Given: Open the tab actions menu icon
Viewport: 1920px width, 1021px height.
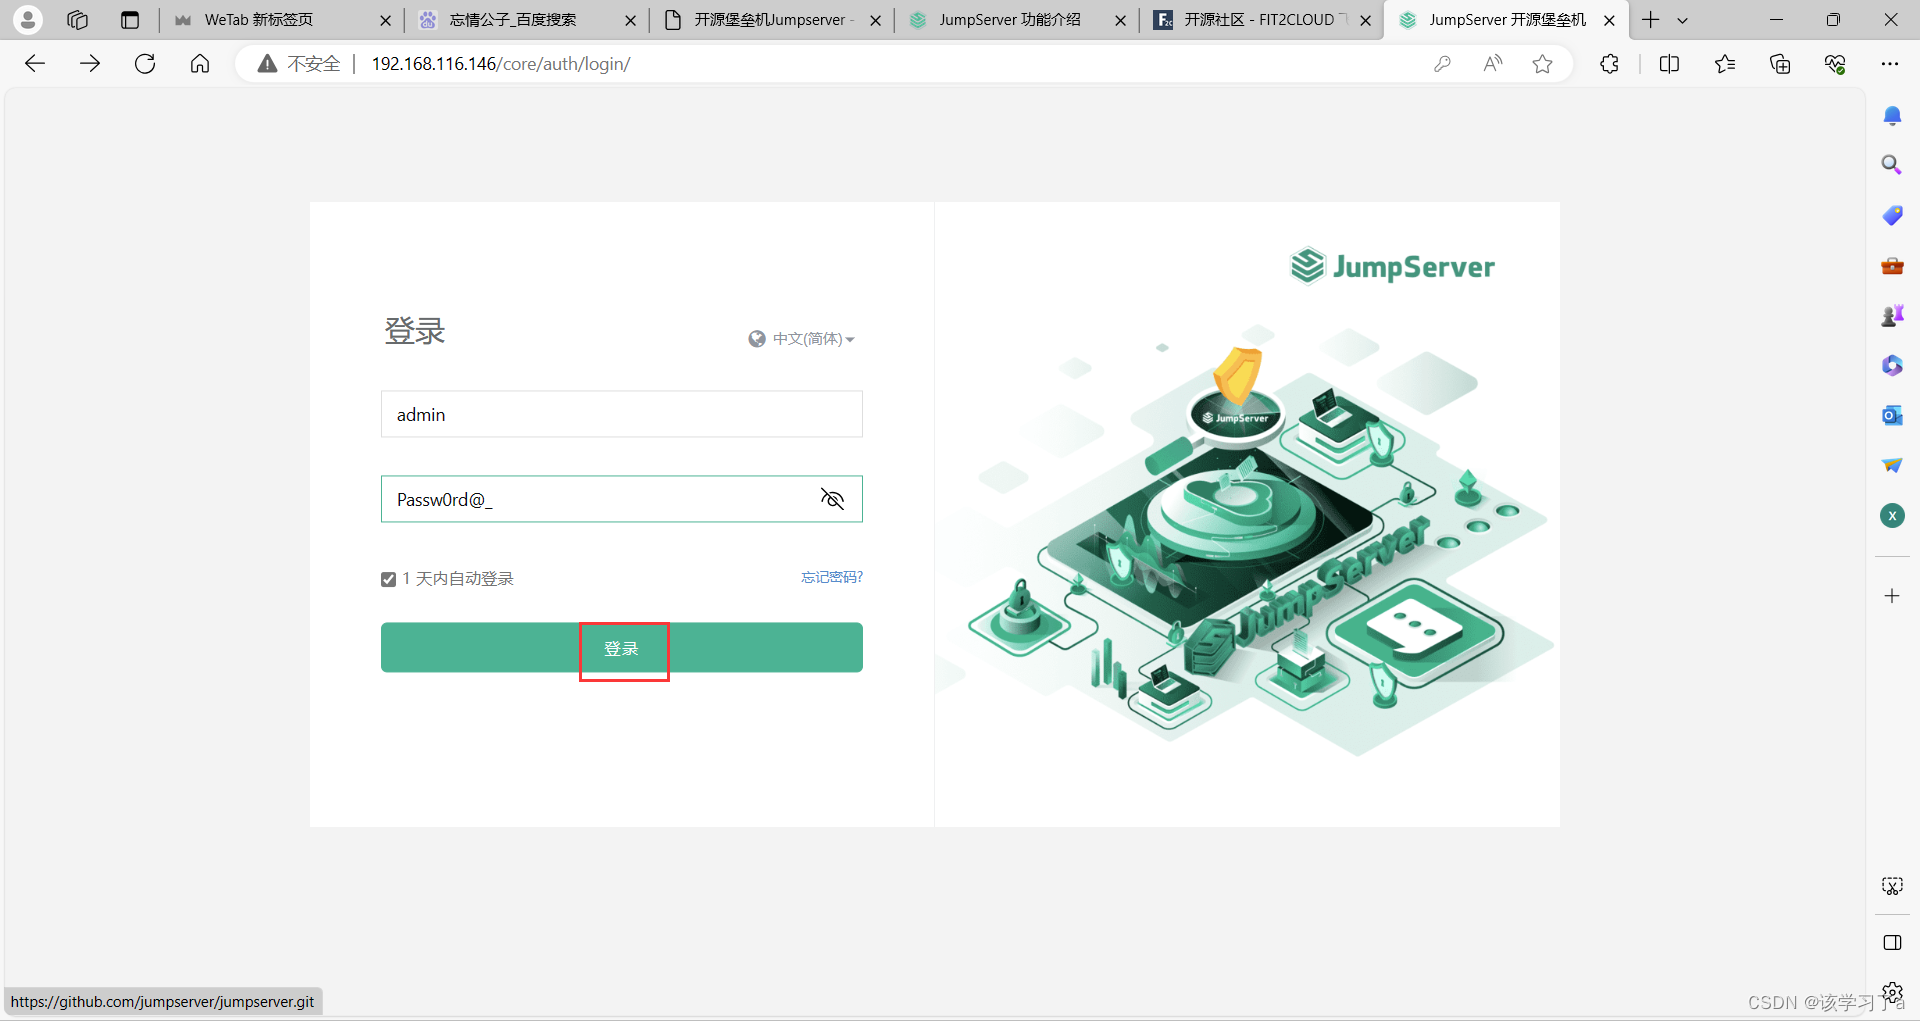Looking at the screenshot, I should (130, 19).
